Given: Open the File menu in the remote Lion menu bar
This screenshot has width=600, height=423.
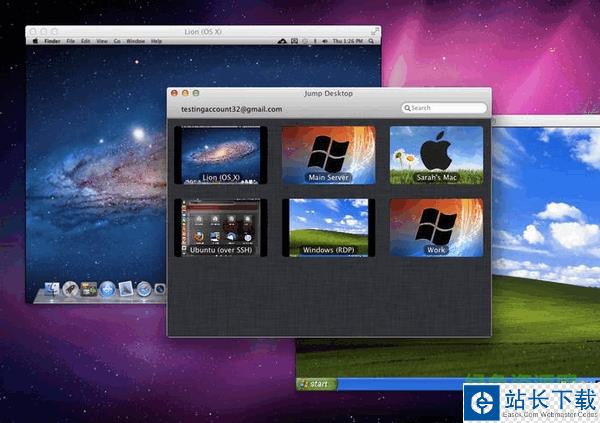Looking at the screenshot, I should [71, 41].
